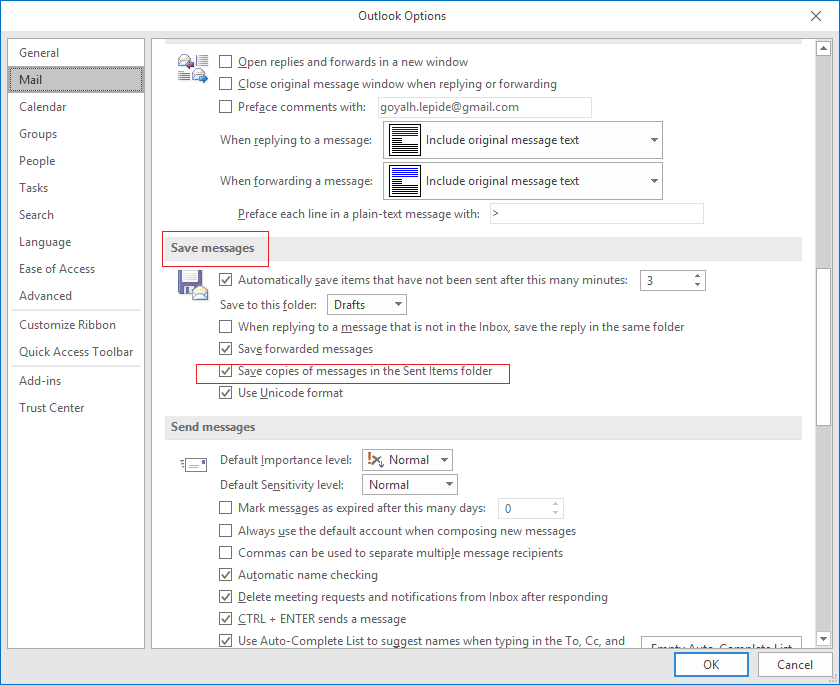
Task: Click Cancel to discard changes
Action: (x=794, y=665)
